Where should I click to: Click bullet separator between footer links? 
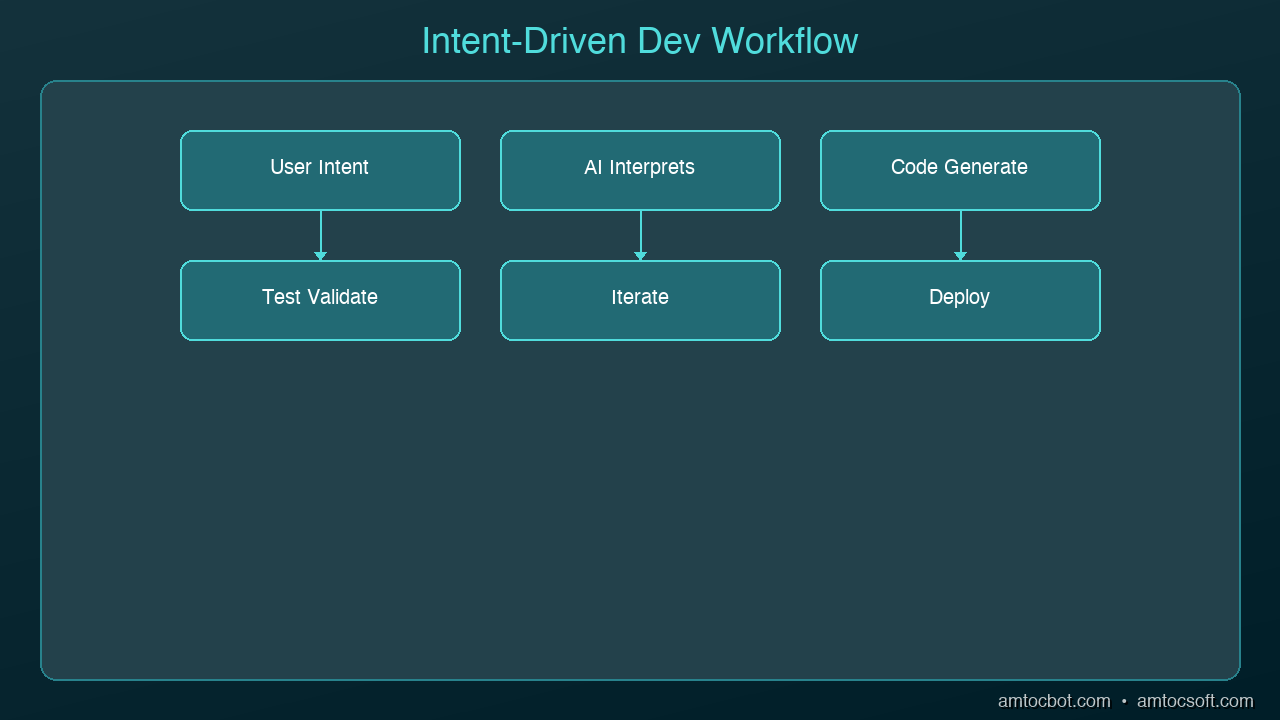1124,702
